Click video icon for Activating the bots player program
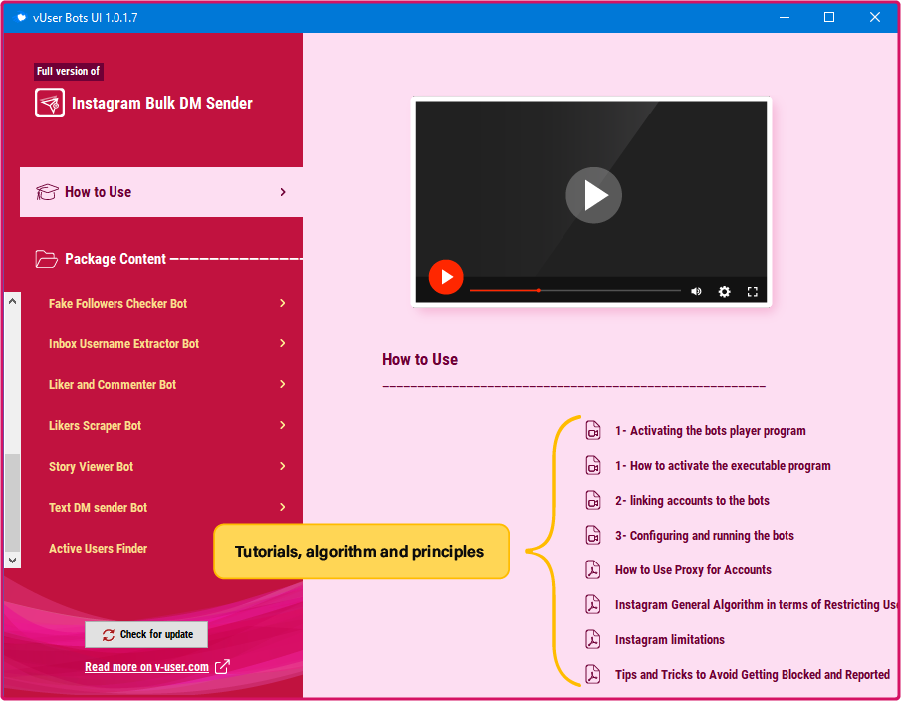The height and width of the screenshot is (701, 901). point(593,430)
